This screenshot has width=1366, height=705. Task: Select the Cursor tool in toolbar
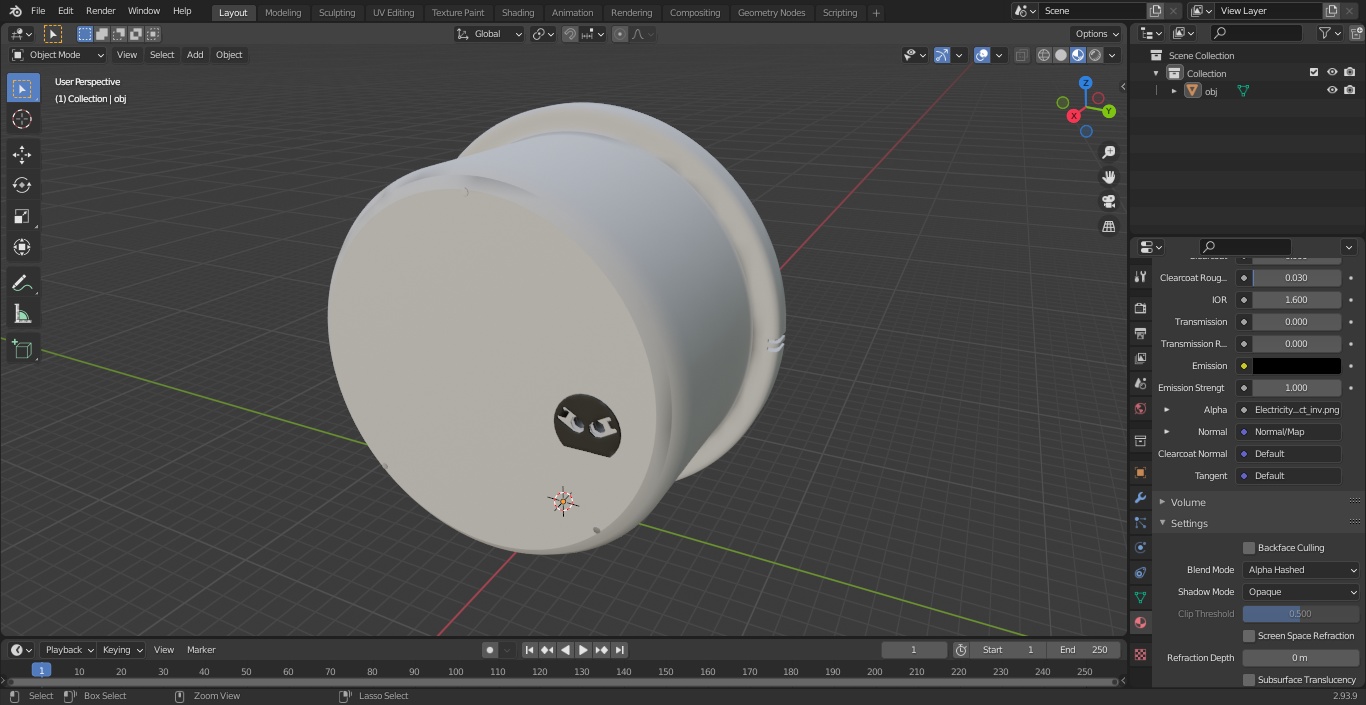[x=22, y=119]
